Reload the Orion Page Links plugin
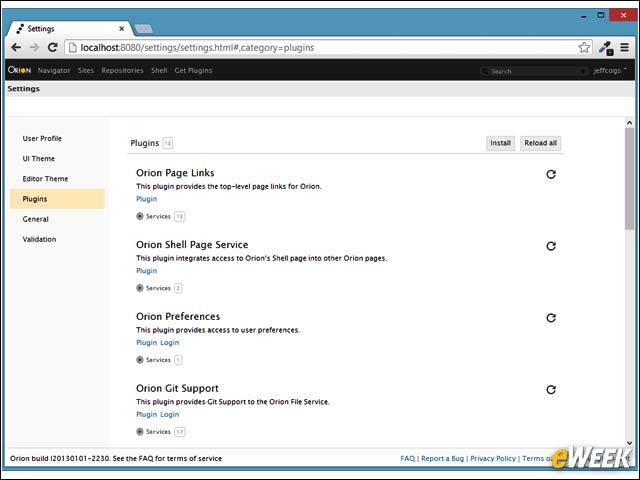Screen dimensions: 640x480 click(551, 174)
